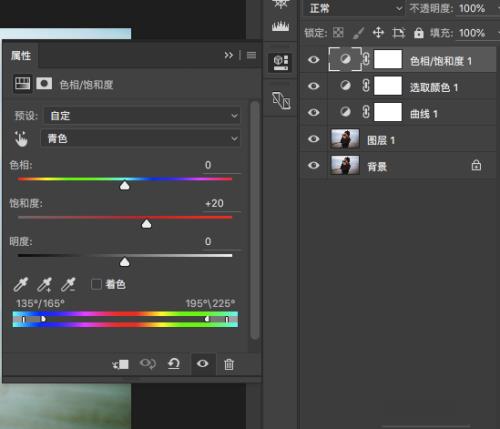Image resolution: width=500 pixels, height=429 pixels.
Task: Click the 饱和度 saturation slider handle
Action: [x=146, y=224]
